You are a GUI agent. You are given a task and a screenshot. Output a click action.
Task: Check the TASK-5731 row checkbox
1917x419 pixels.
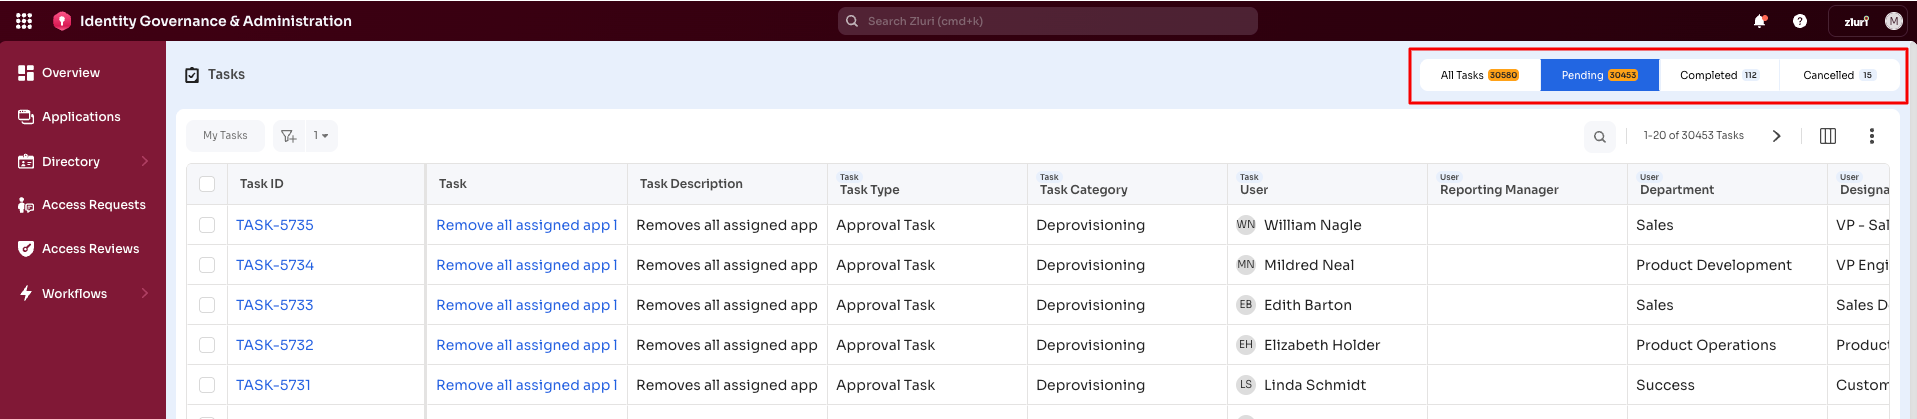(207, 385)
